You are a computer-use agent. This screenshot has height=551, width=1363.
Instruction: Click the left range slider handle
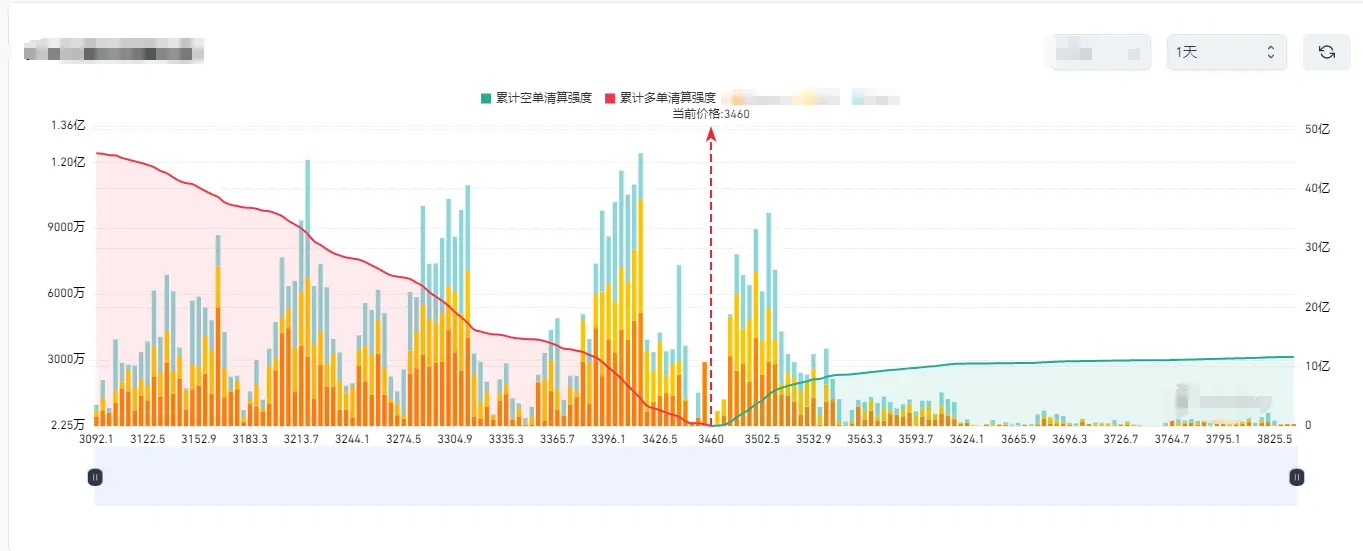(x=95, y=478)
